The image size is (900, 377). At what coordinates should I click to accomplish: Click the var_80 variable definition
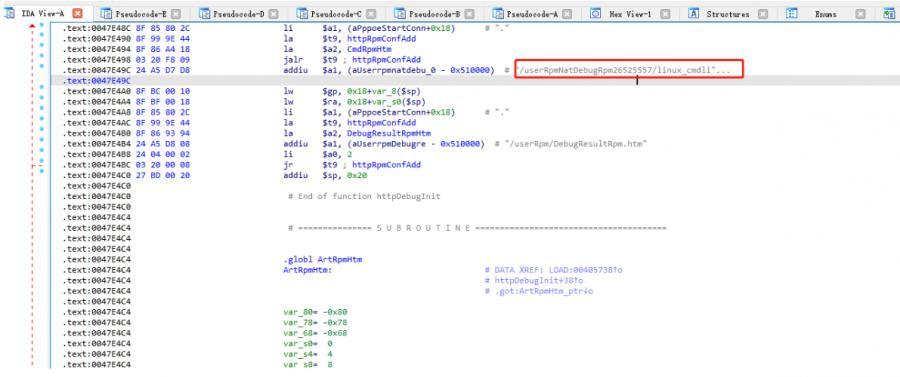click(x=315, y=312)
